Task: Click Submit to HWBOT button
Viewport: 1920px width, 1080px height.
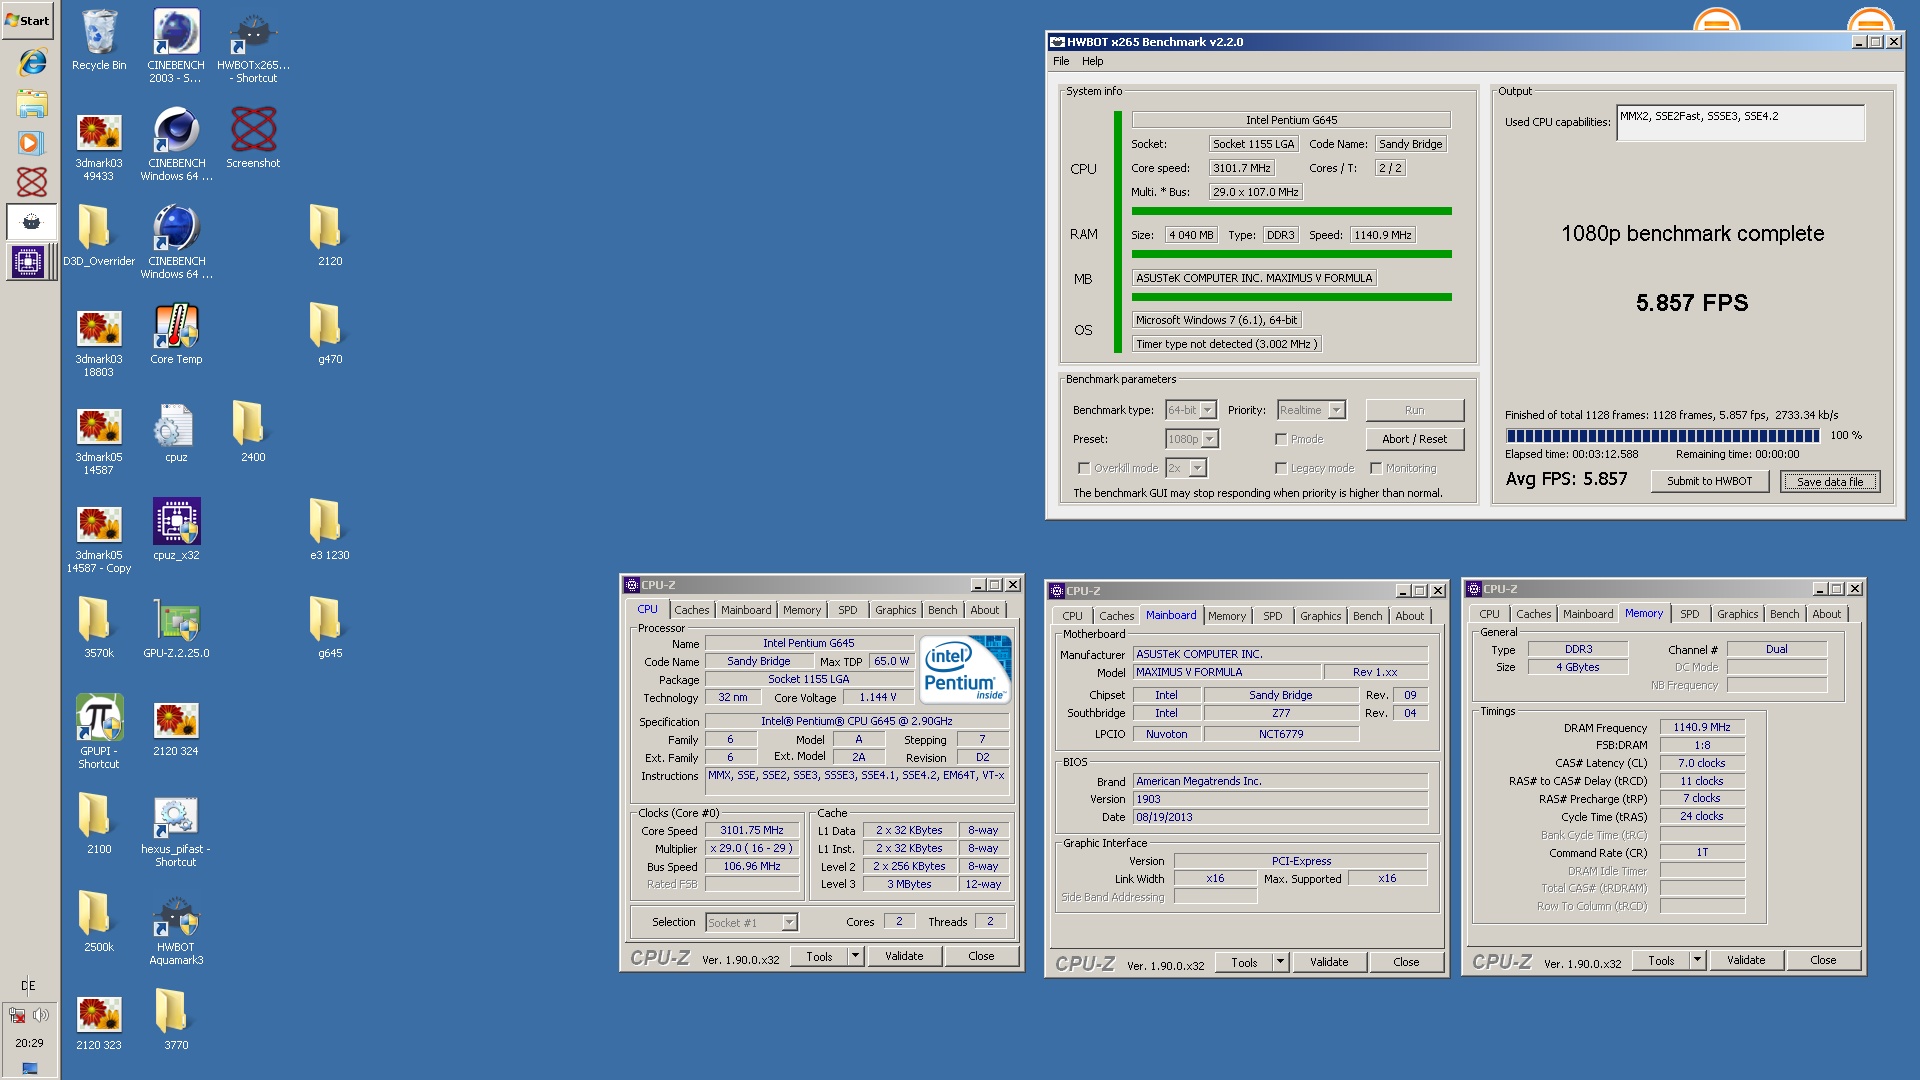Action: 1709,481
